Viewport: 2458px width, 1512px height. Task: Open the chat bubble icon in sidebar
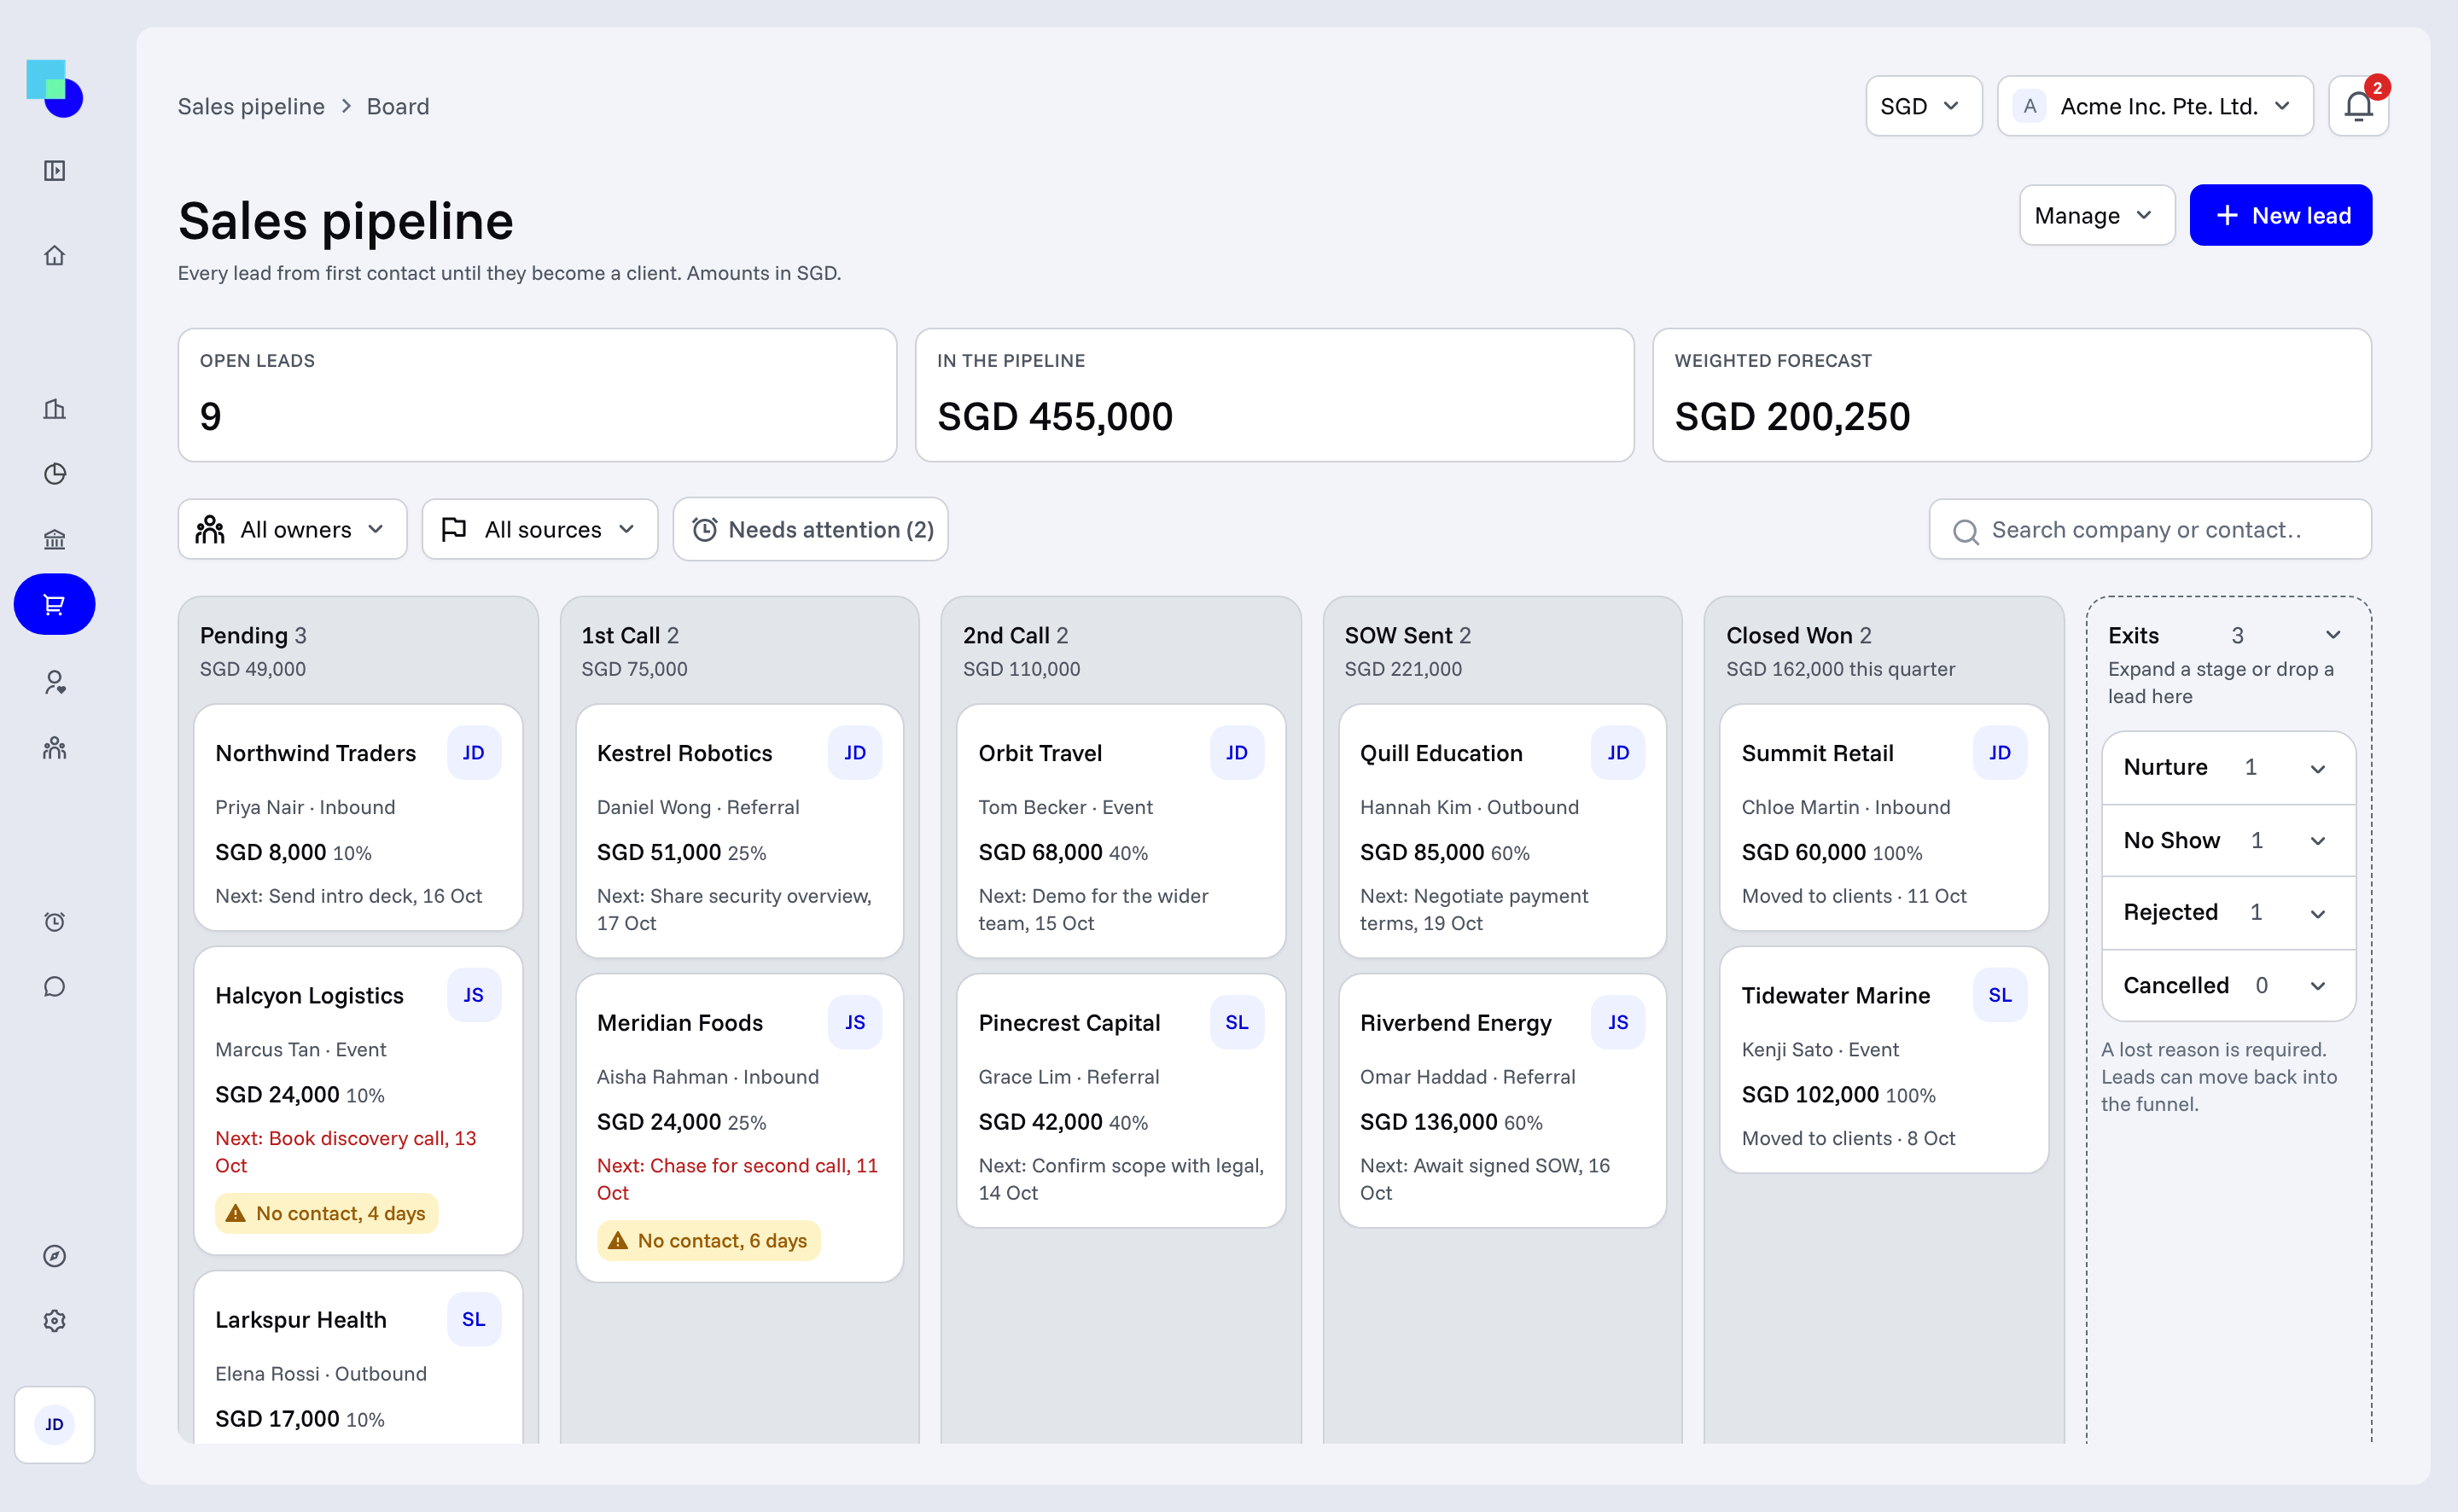pos(54,986)
